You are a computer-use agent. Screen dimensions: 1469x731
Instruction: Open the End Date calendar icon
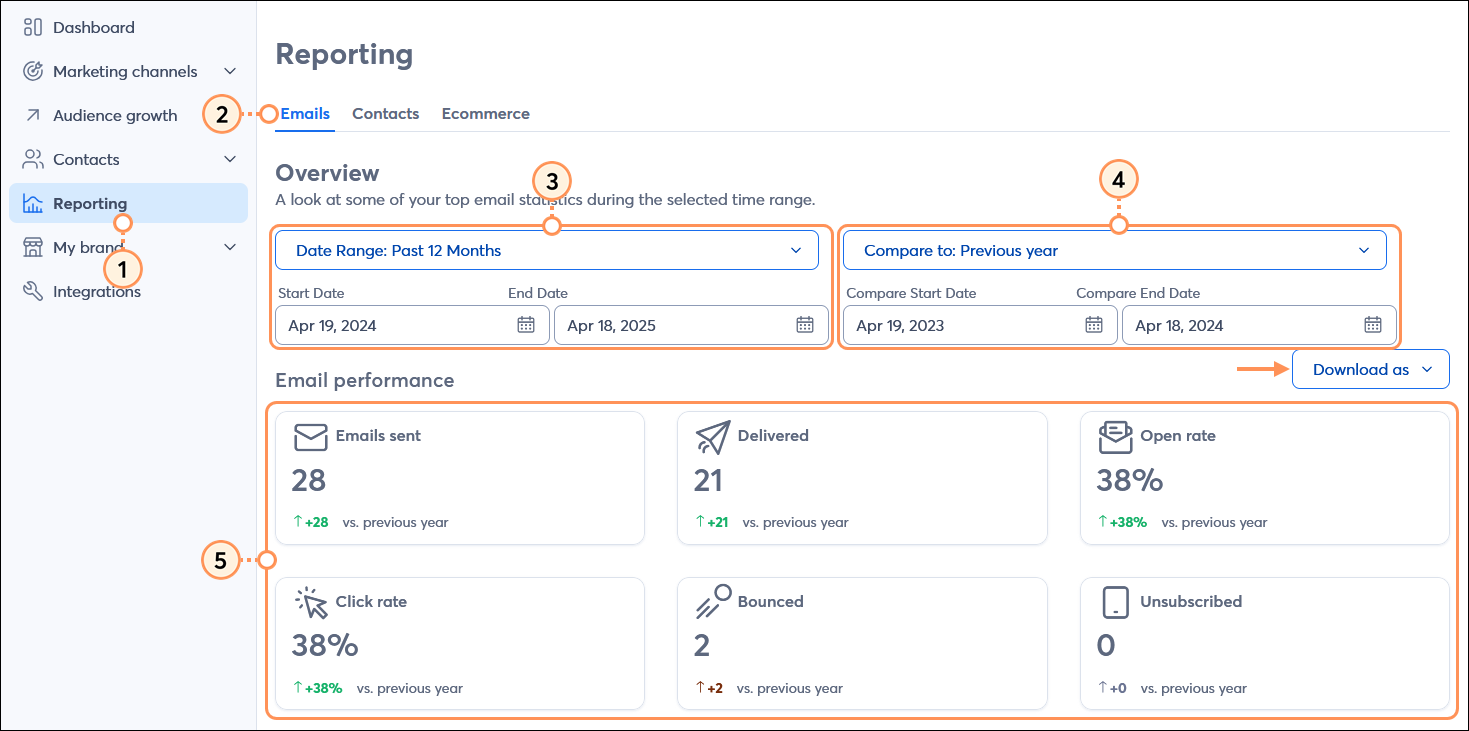coord(805,325)
